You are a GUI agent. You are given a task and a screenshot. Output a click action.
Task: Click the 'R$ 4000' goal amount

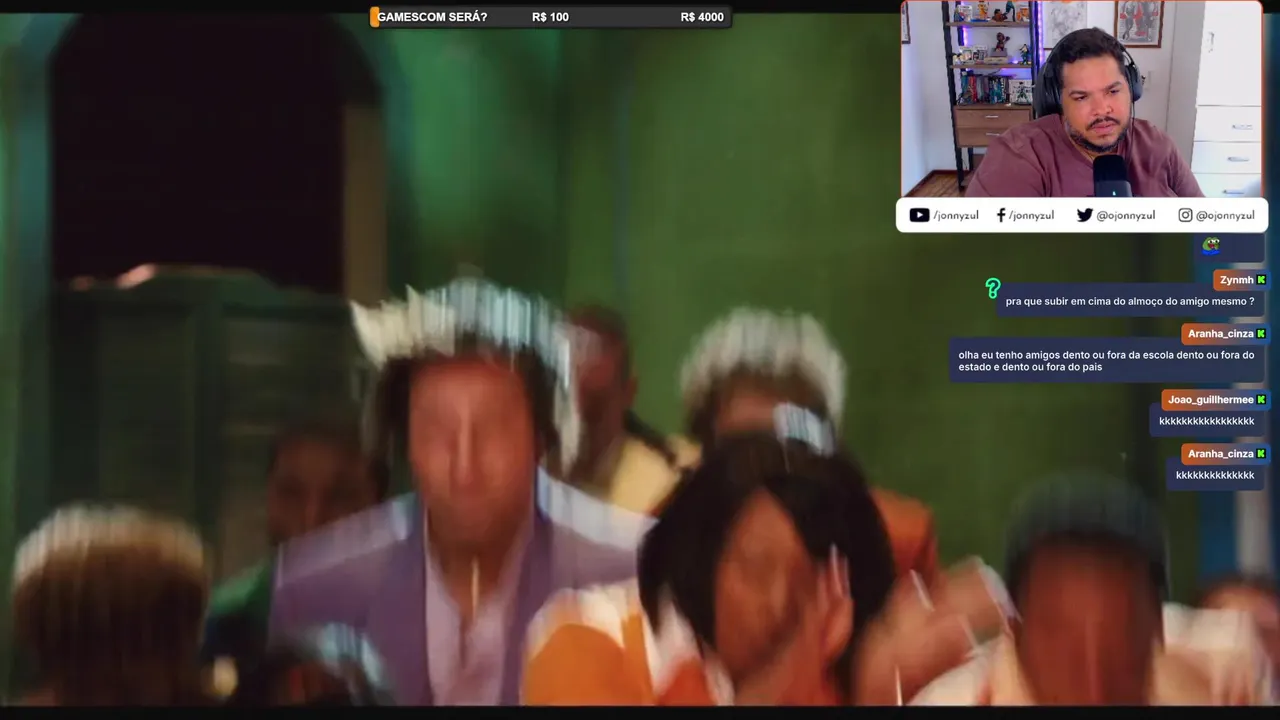[702, 17]
